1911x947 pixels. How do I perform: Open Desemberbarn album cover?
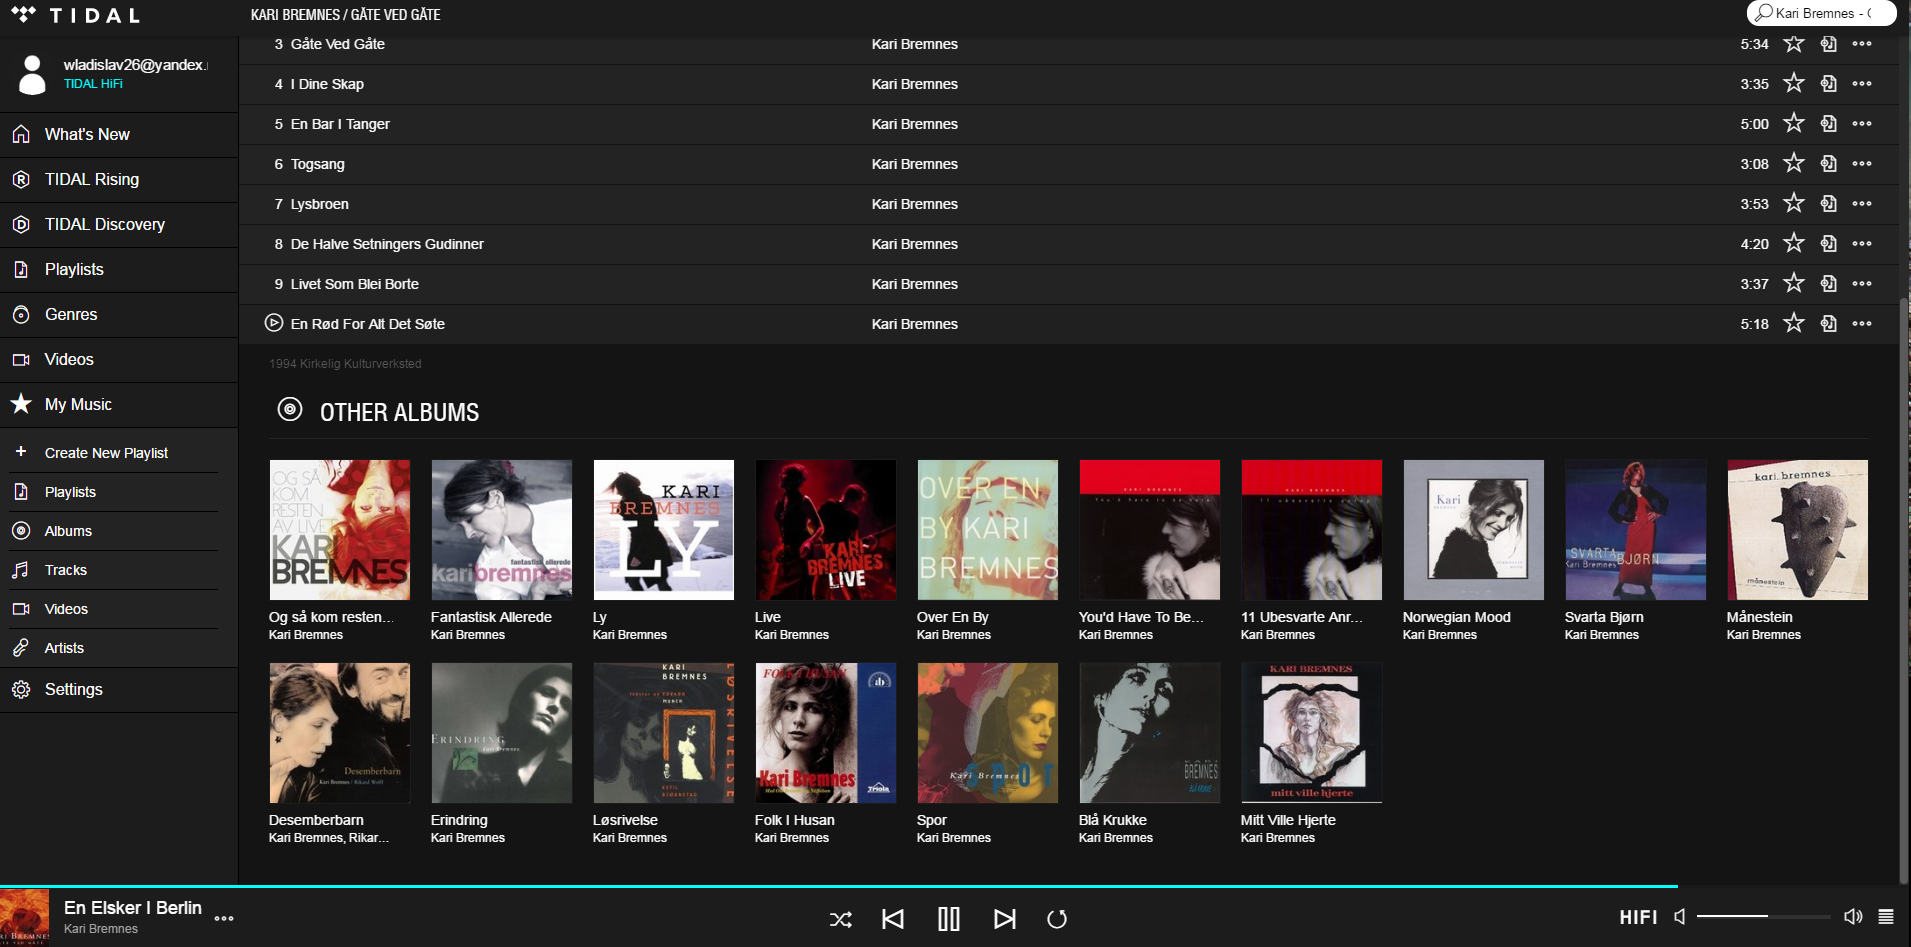(339, 733)
